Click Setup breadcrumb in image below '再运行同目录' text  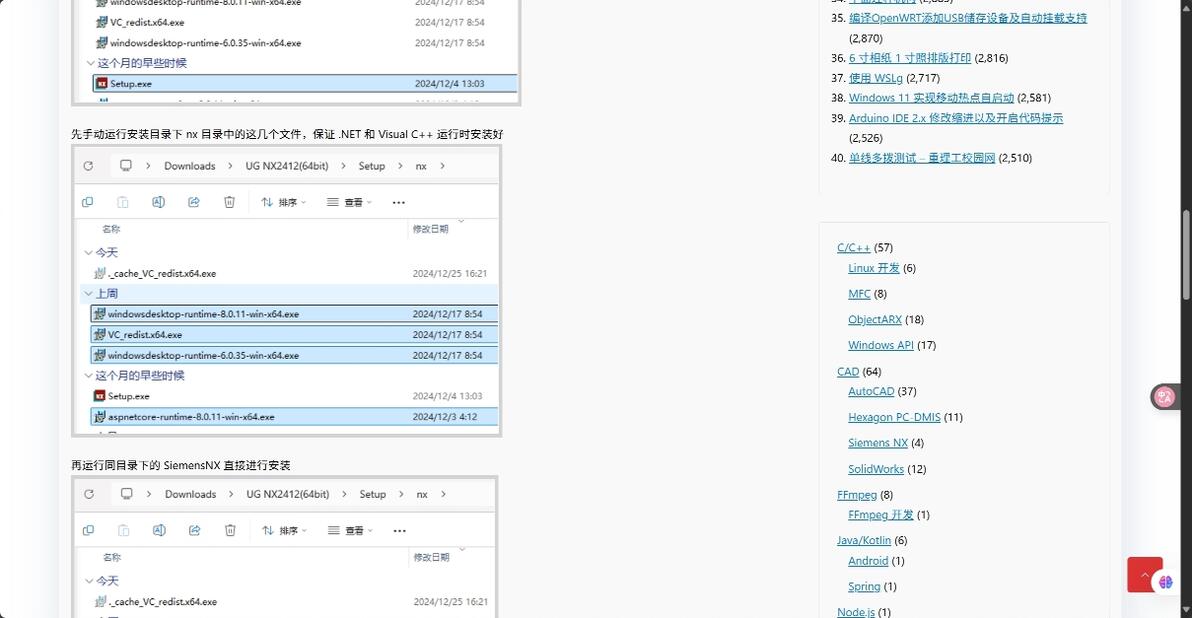coord(372,494)
